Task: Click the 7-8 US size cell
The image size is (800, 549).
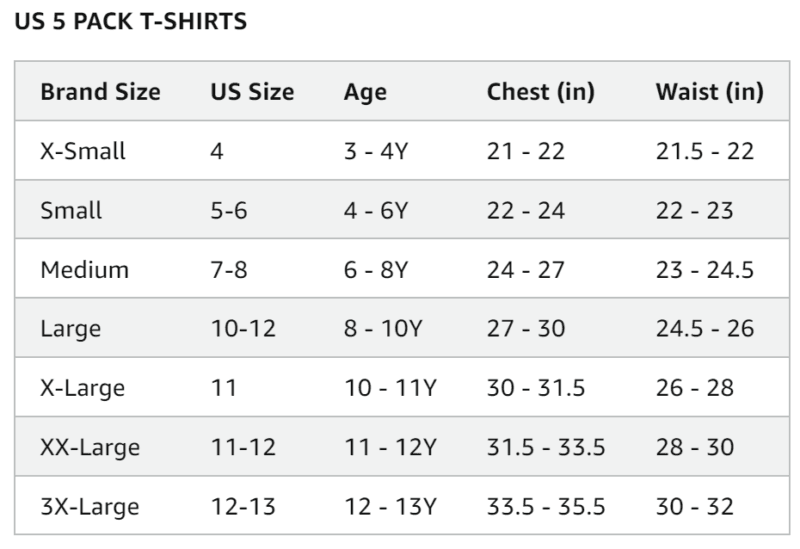Action: click(x=230, y=270)
